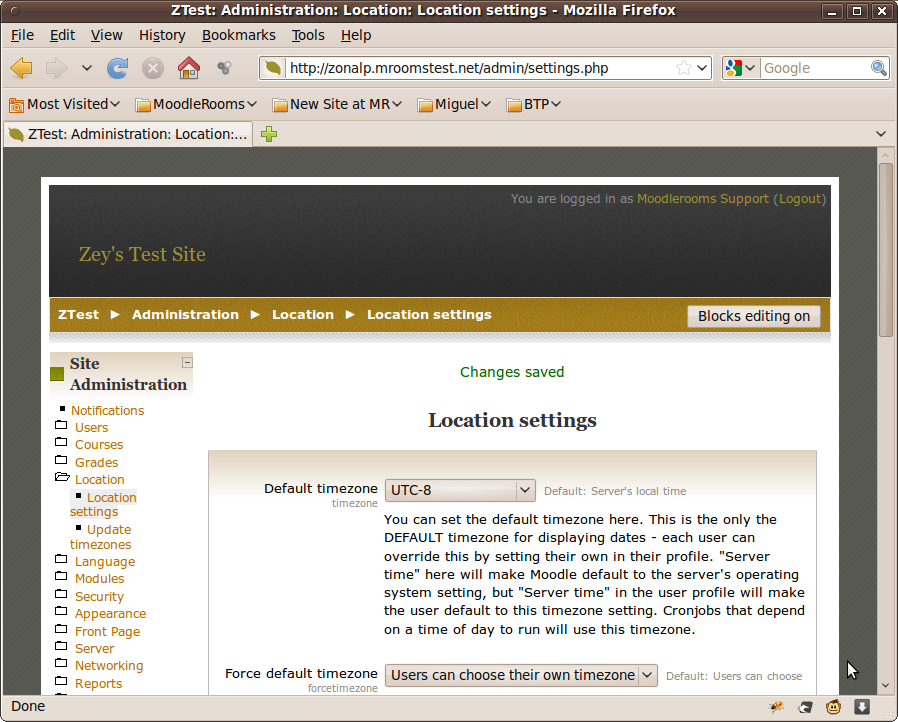Select the ZTest Administration Location tab
The image size is (898, 722).
coord(128,134)
